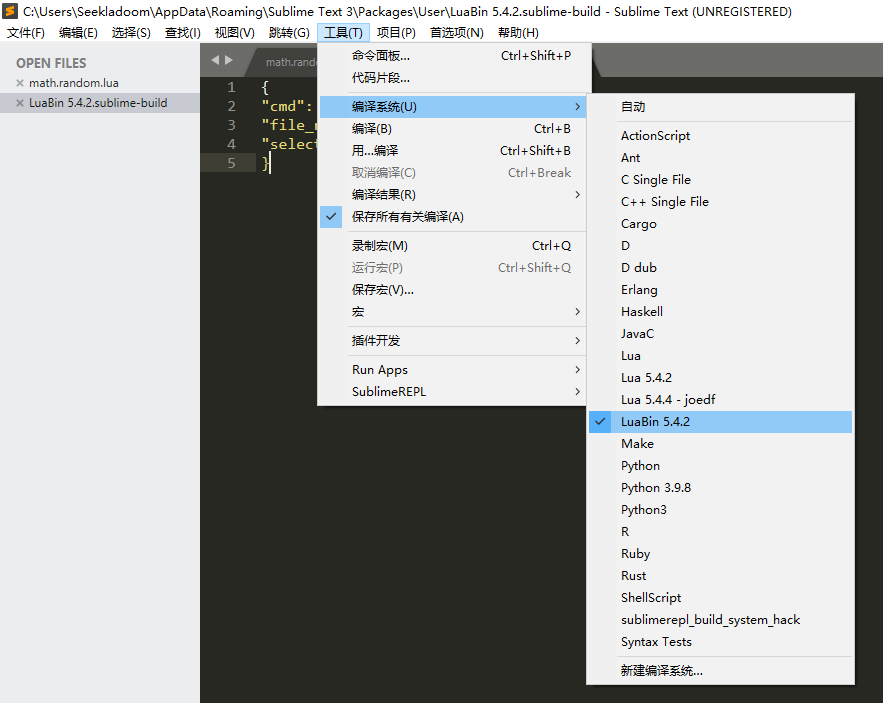Screen dimensions: 883x703
Task: Click the closing brace on line 5
Action: (x=265, y=163)
